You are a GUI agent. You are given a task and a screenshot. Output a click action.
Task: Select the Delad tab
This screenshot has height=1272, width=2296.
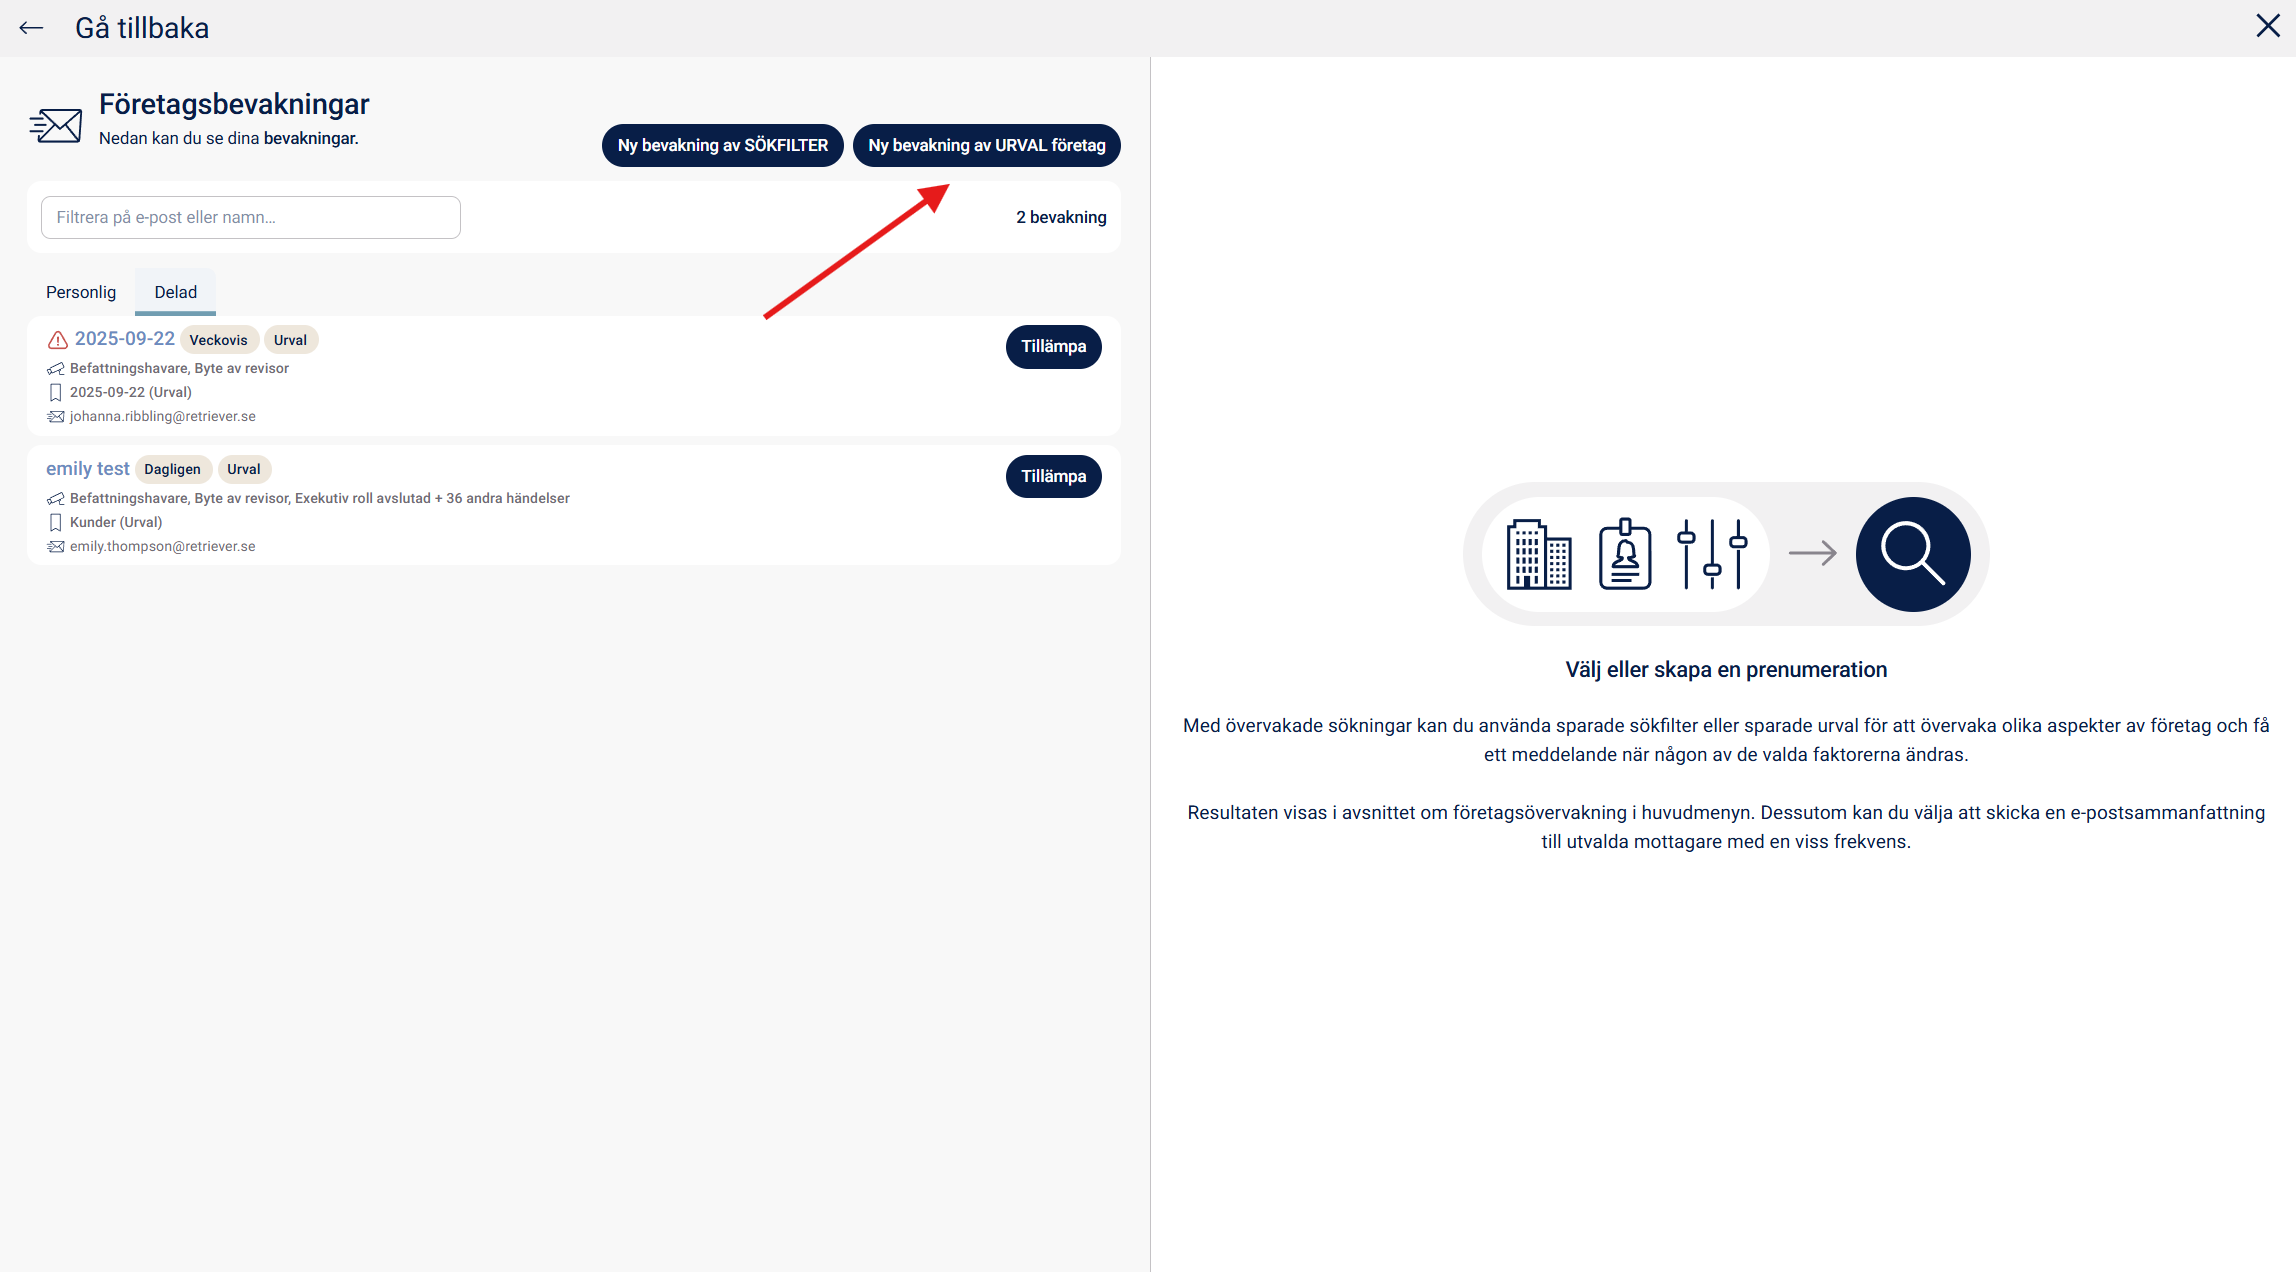click(175, 292)
